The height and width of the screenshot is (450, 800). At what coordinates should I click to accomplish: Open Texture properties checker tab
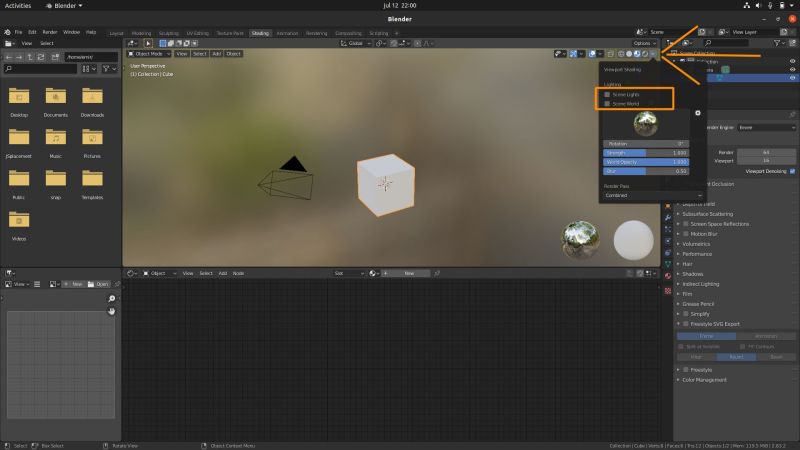tap(668, 291)
